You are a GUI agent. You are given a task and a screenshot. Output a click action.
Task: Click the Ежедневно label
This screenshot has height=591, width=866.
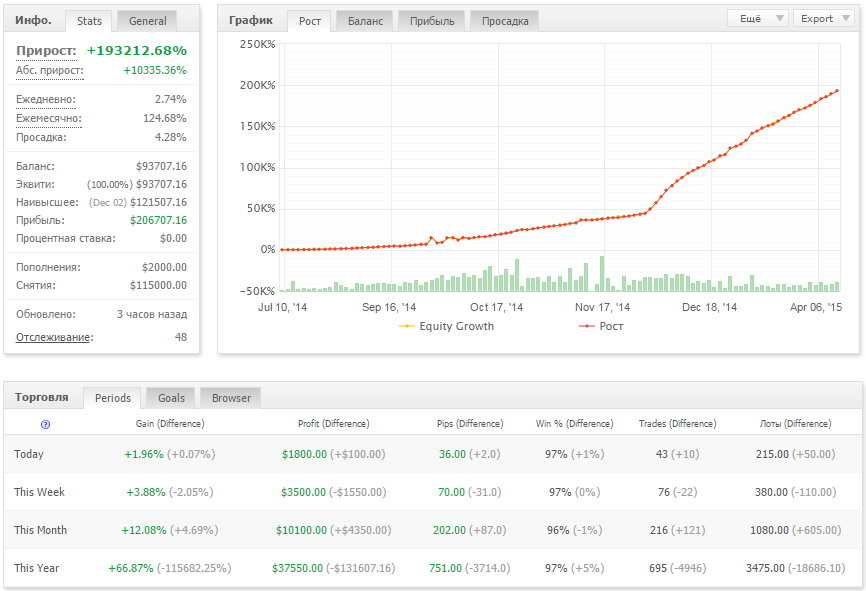[x=46, y=99]
